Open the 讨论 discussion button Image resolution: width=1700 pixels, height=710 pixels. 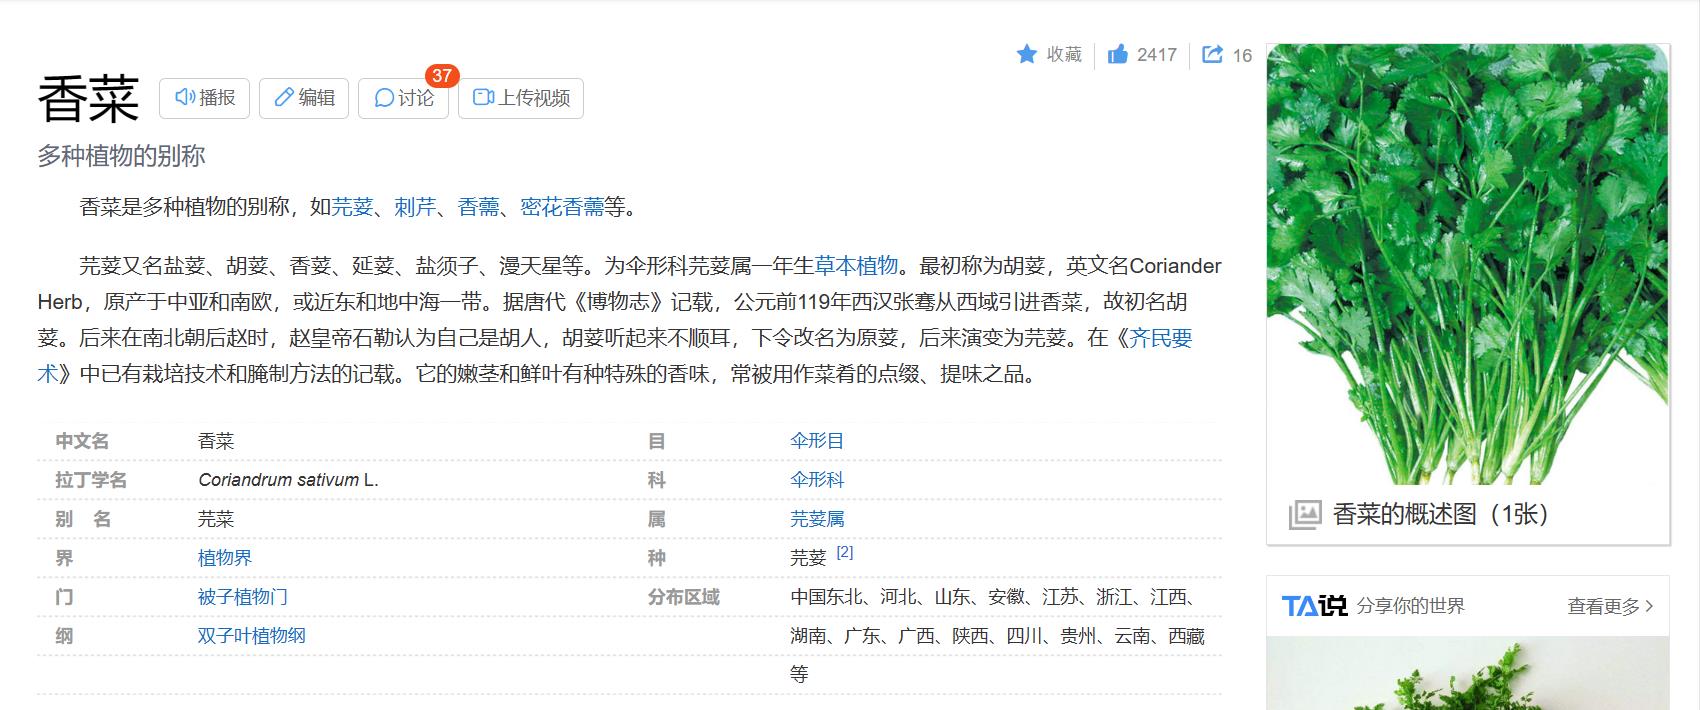(403, 98)
